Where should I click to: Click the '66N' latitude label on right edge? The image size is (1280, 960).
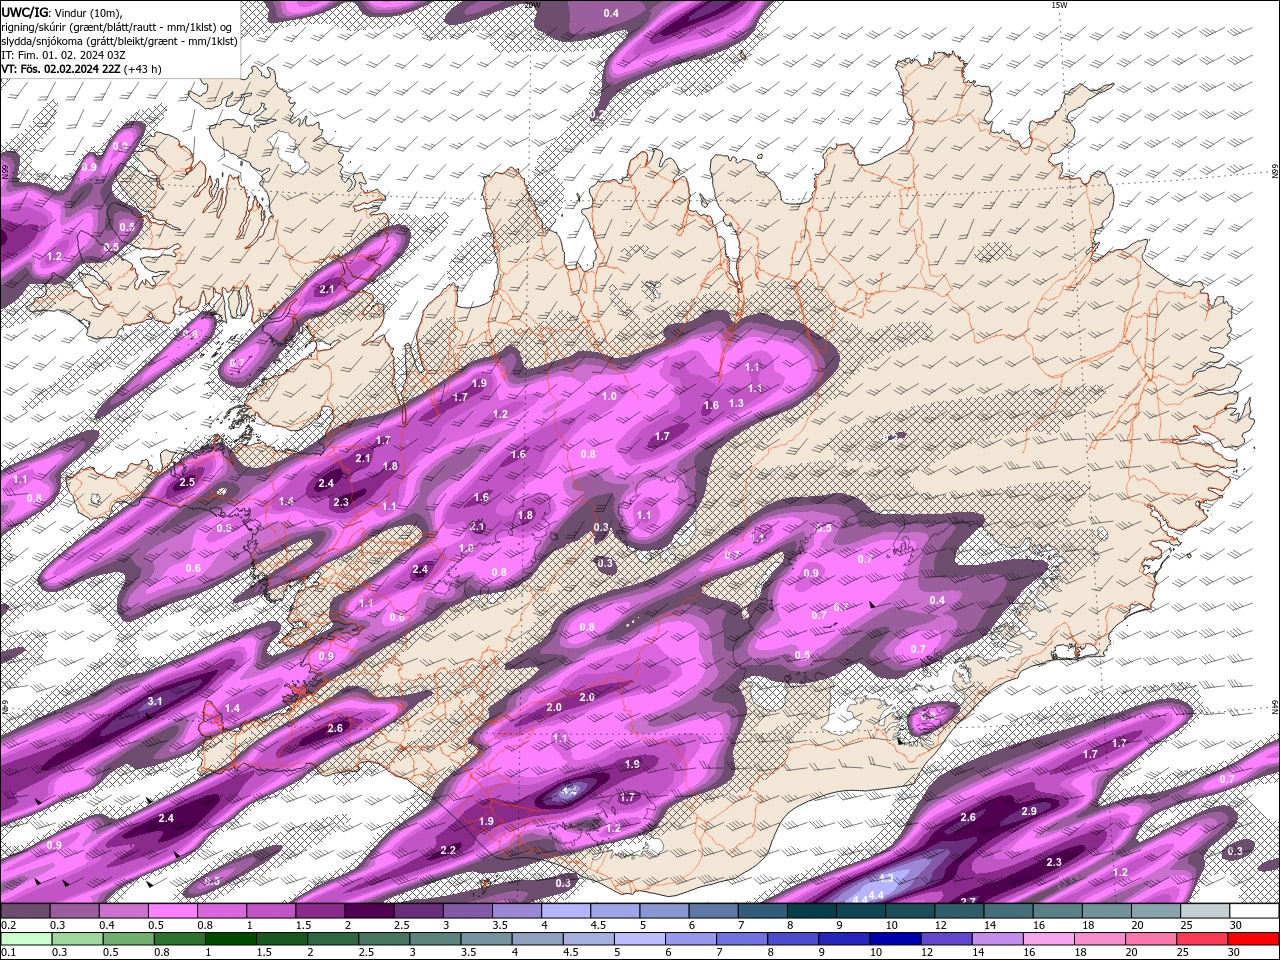1275,171
